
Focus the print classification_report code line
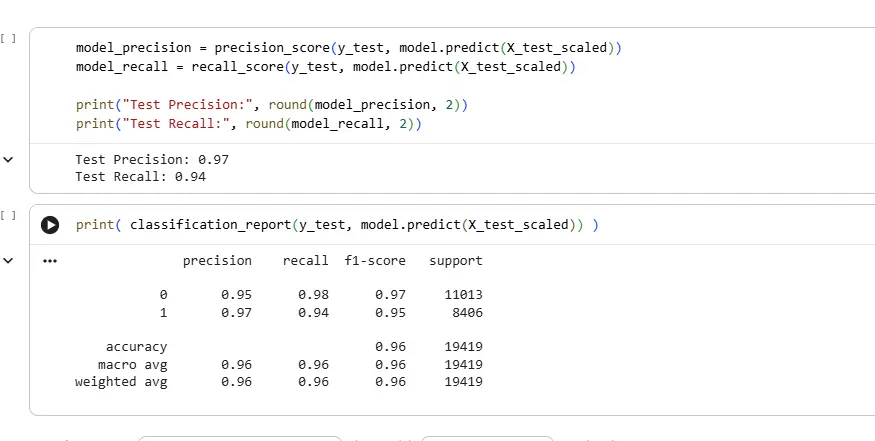337,225
